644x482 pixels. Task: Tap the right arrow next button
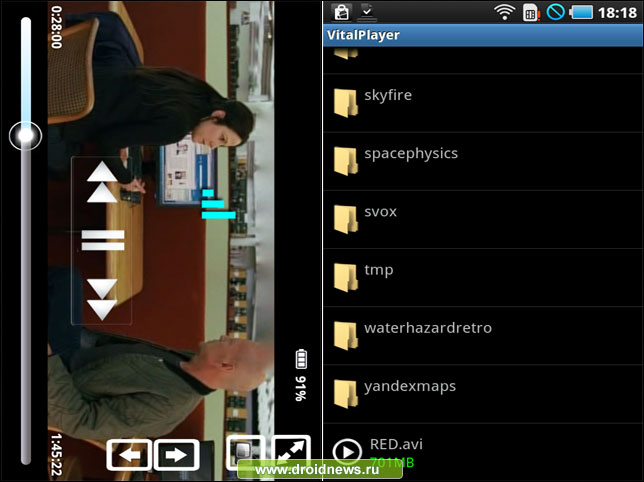click(x=177, y=455)
